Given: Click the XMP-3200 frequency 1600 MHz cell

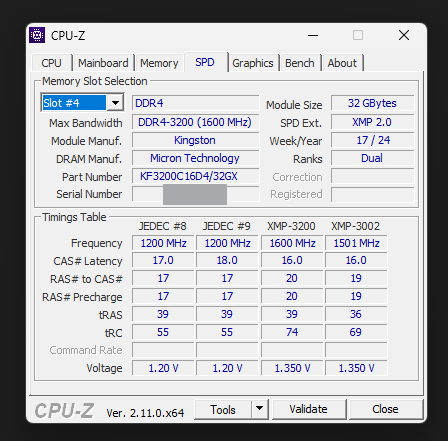Looking at the screenshot, I should click(292, 243).
